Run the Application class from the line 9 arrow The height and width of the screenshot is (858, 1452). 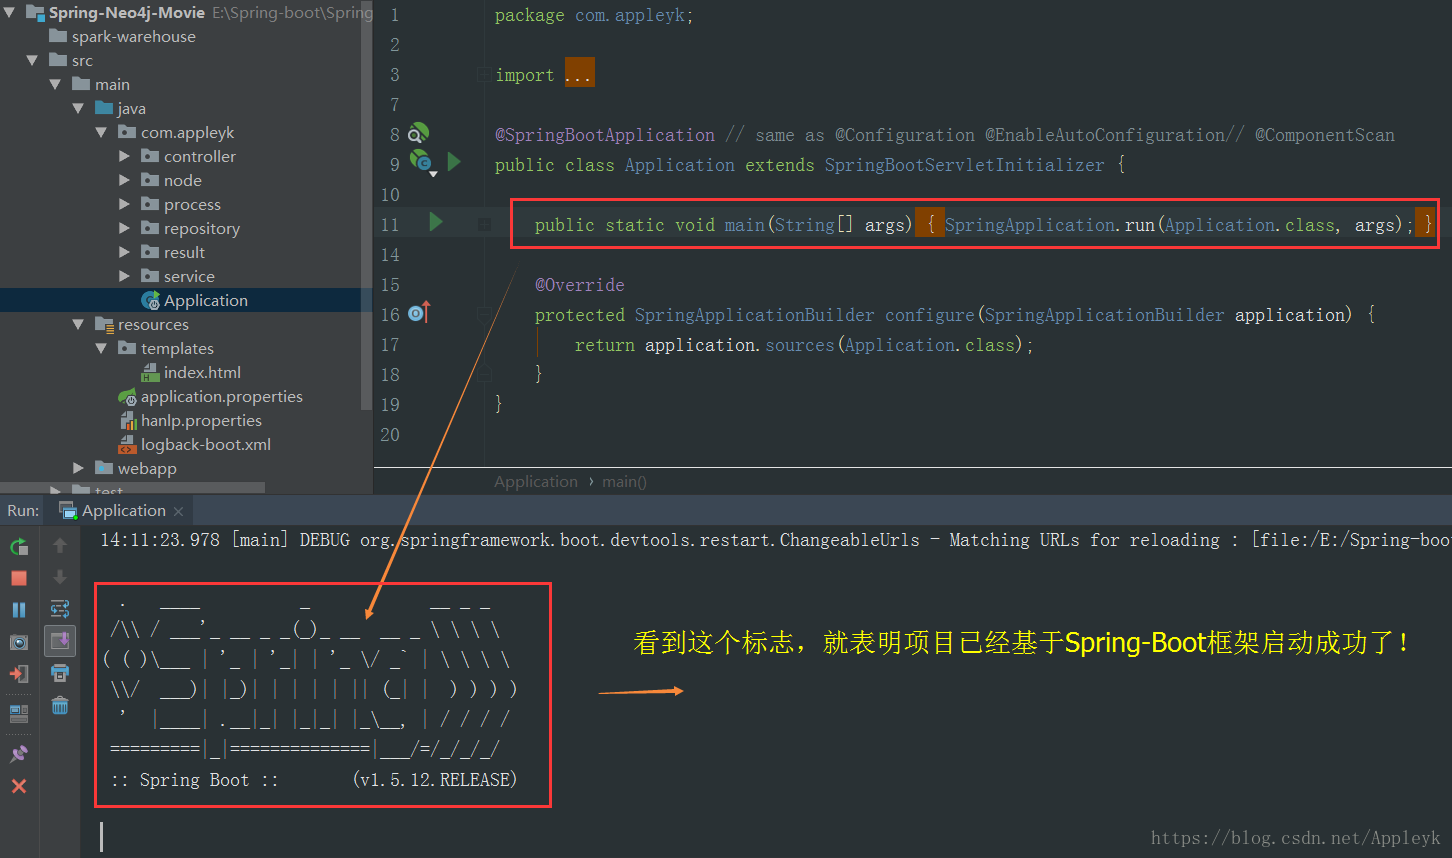point(454,161)
